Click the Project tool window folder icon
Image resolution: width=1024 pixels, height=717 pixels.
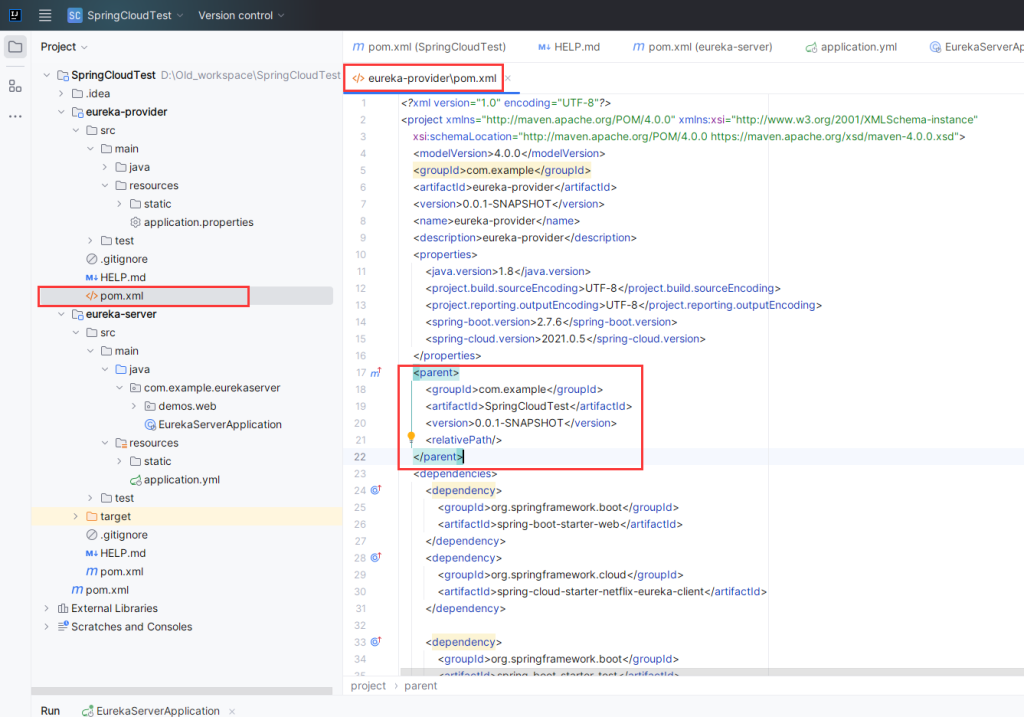pyautogui.click(x=15, y=47)
